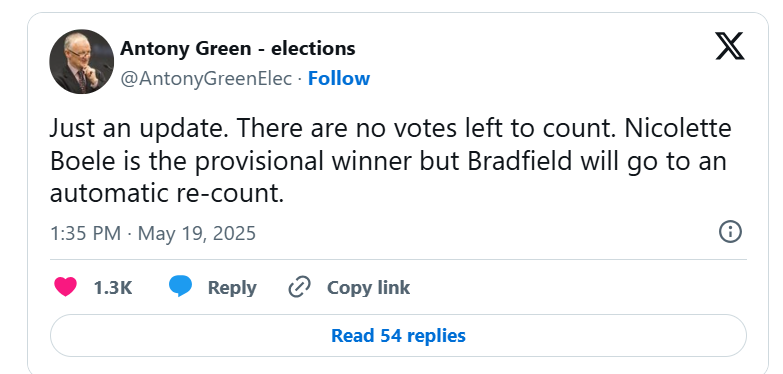Click 'Boele is the provisional winner' text line
Image resolution: width=783 pixels, height=374 pixels.
(x=231, y=161)
